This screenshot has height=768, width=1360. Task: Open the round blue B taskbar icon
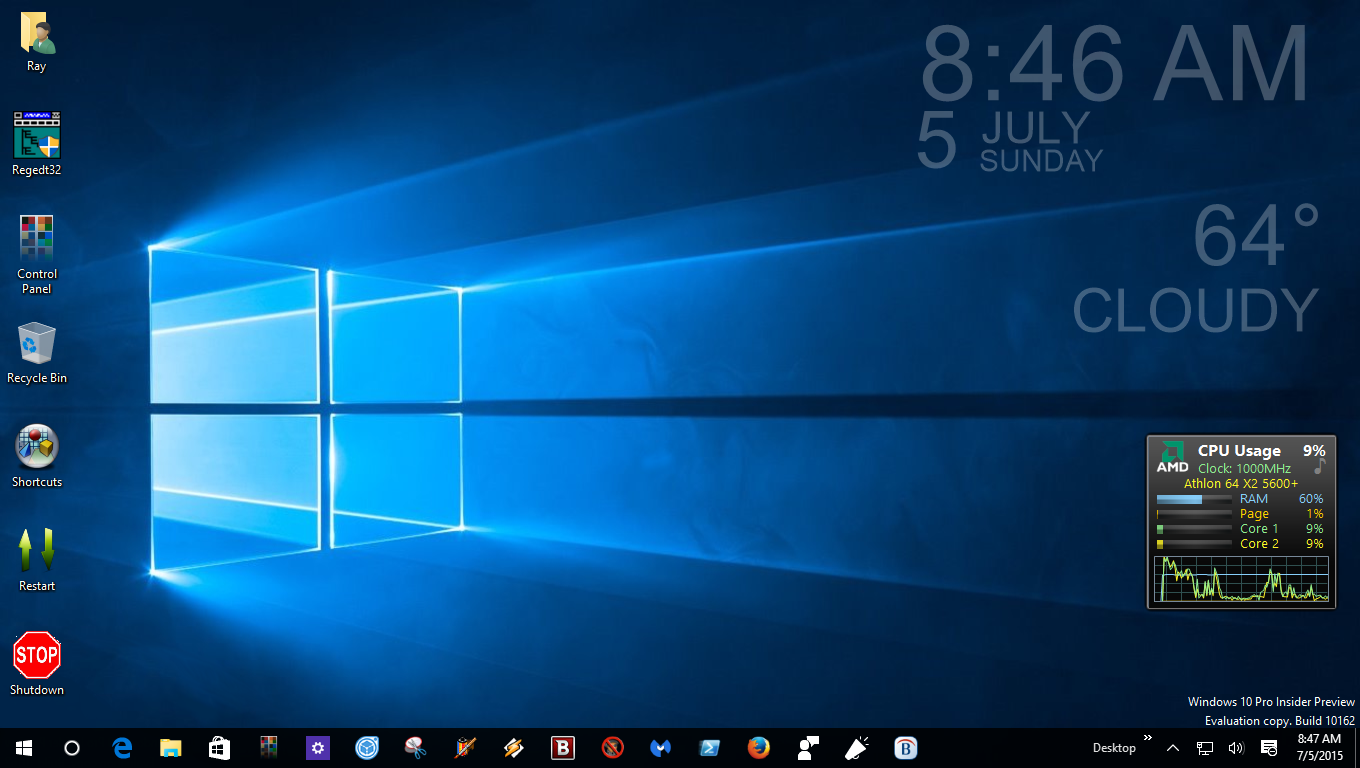906,747
